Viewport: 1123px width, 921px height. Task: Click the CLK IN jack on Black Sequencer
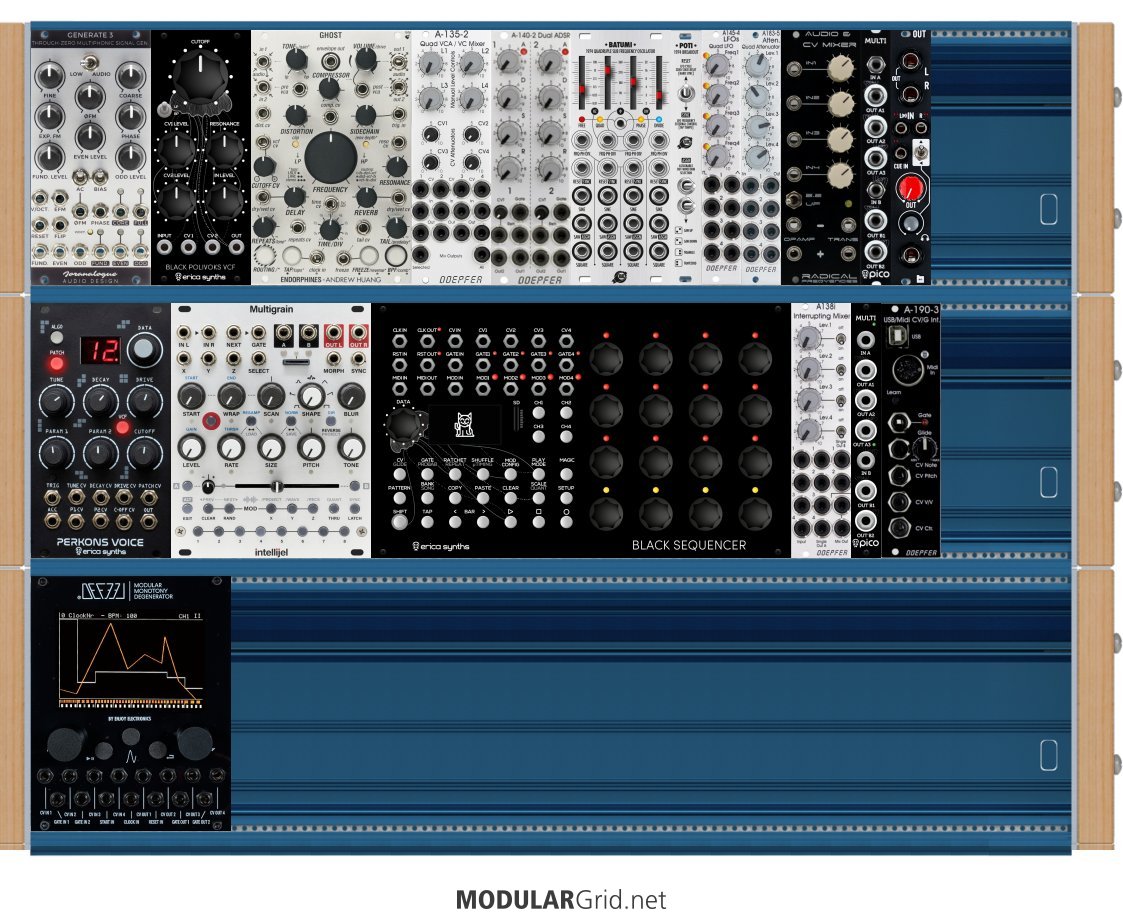(x=400, y=342)
